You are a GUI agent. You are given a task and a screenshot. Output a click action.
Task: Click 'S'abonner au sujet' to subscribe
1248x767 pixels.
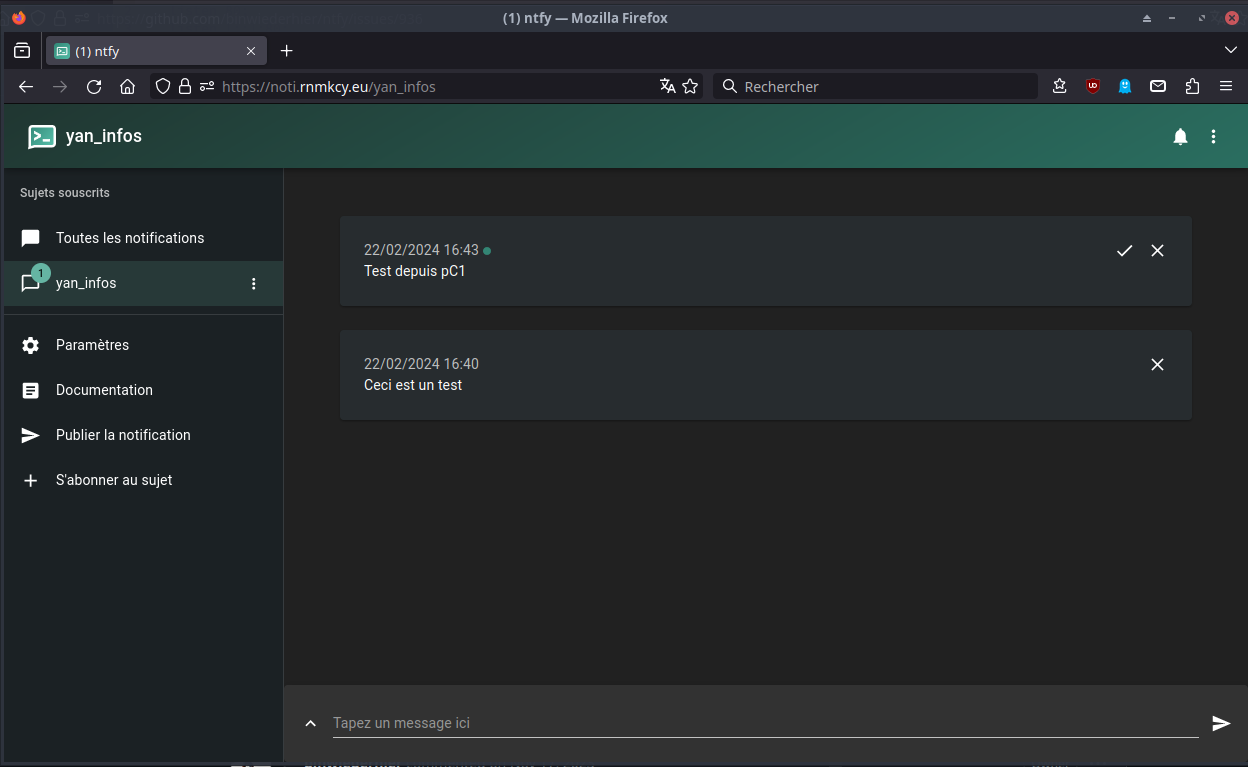(114, 480)
